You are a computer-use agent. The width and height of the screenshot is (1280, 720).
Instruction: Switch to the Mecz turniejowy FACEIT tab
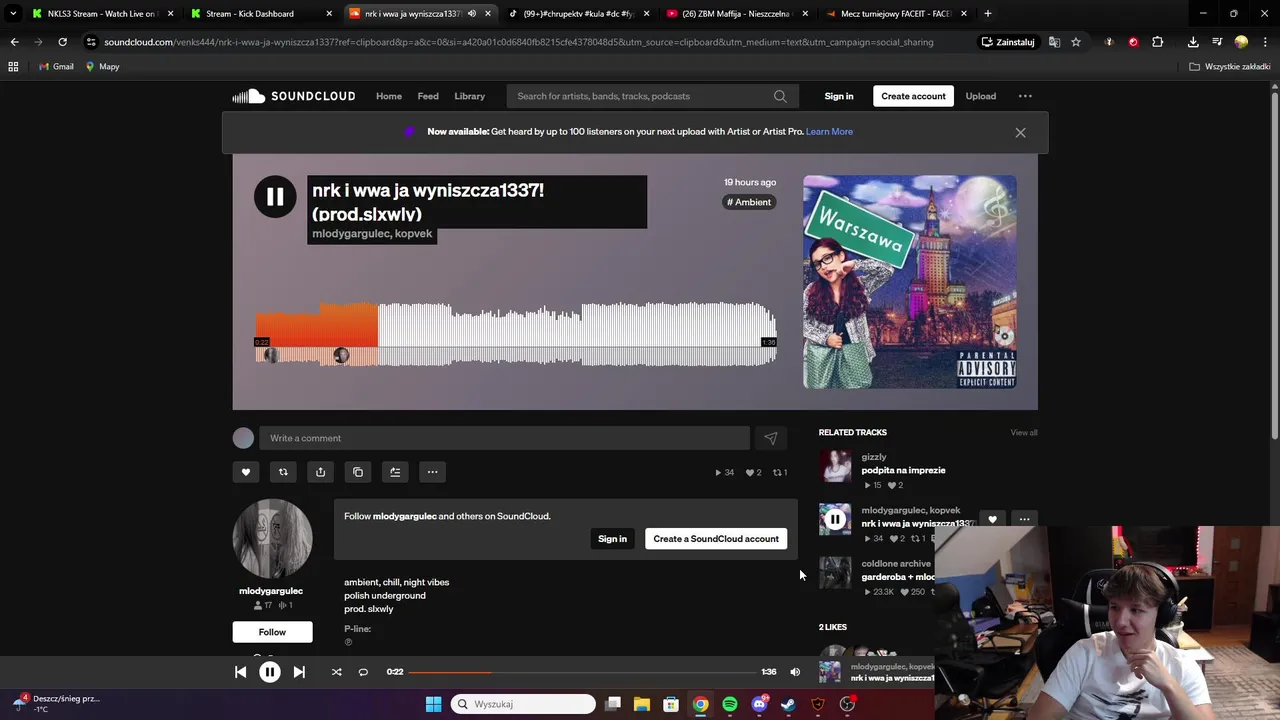(895, 14)
